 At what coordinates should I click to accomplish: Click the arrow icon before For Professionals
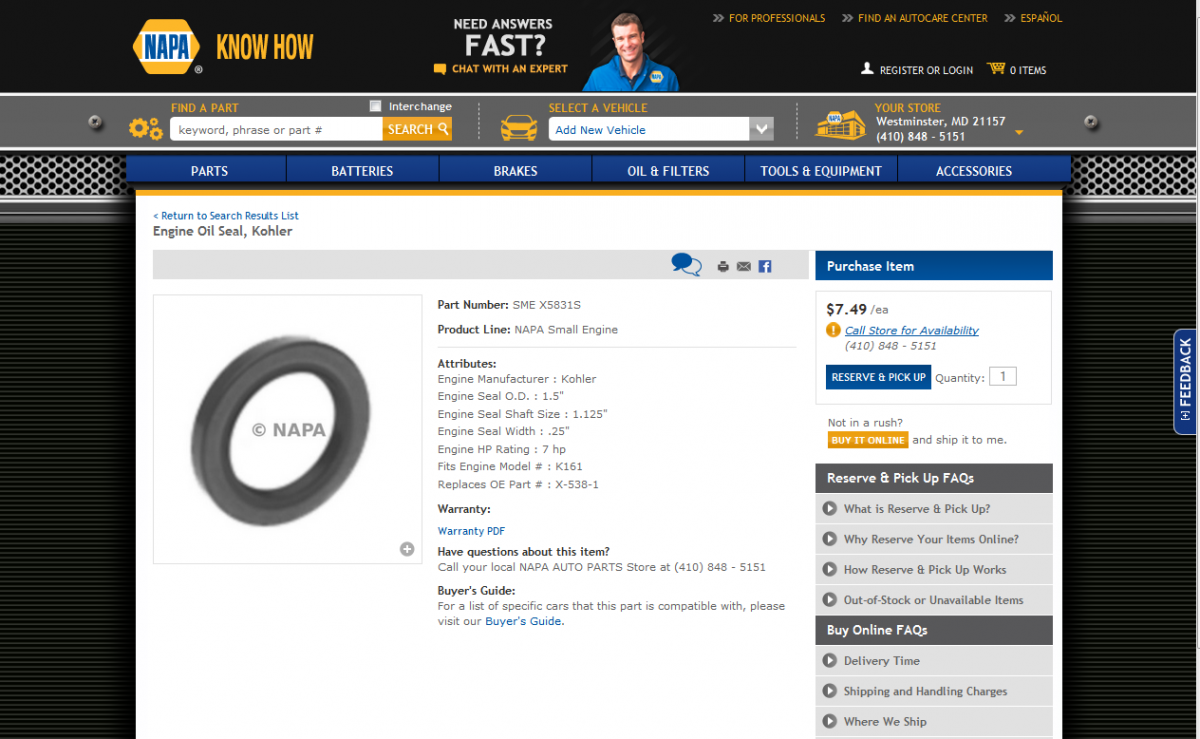[x=719, y=18]
